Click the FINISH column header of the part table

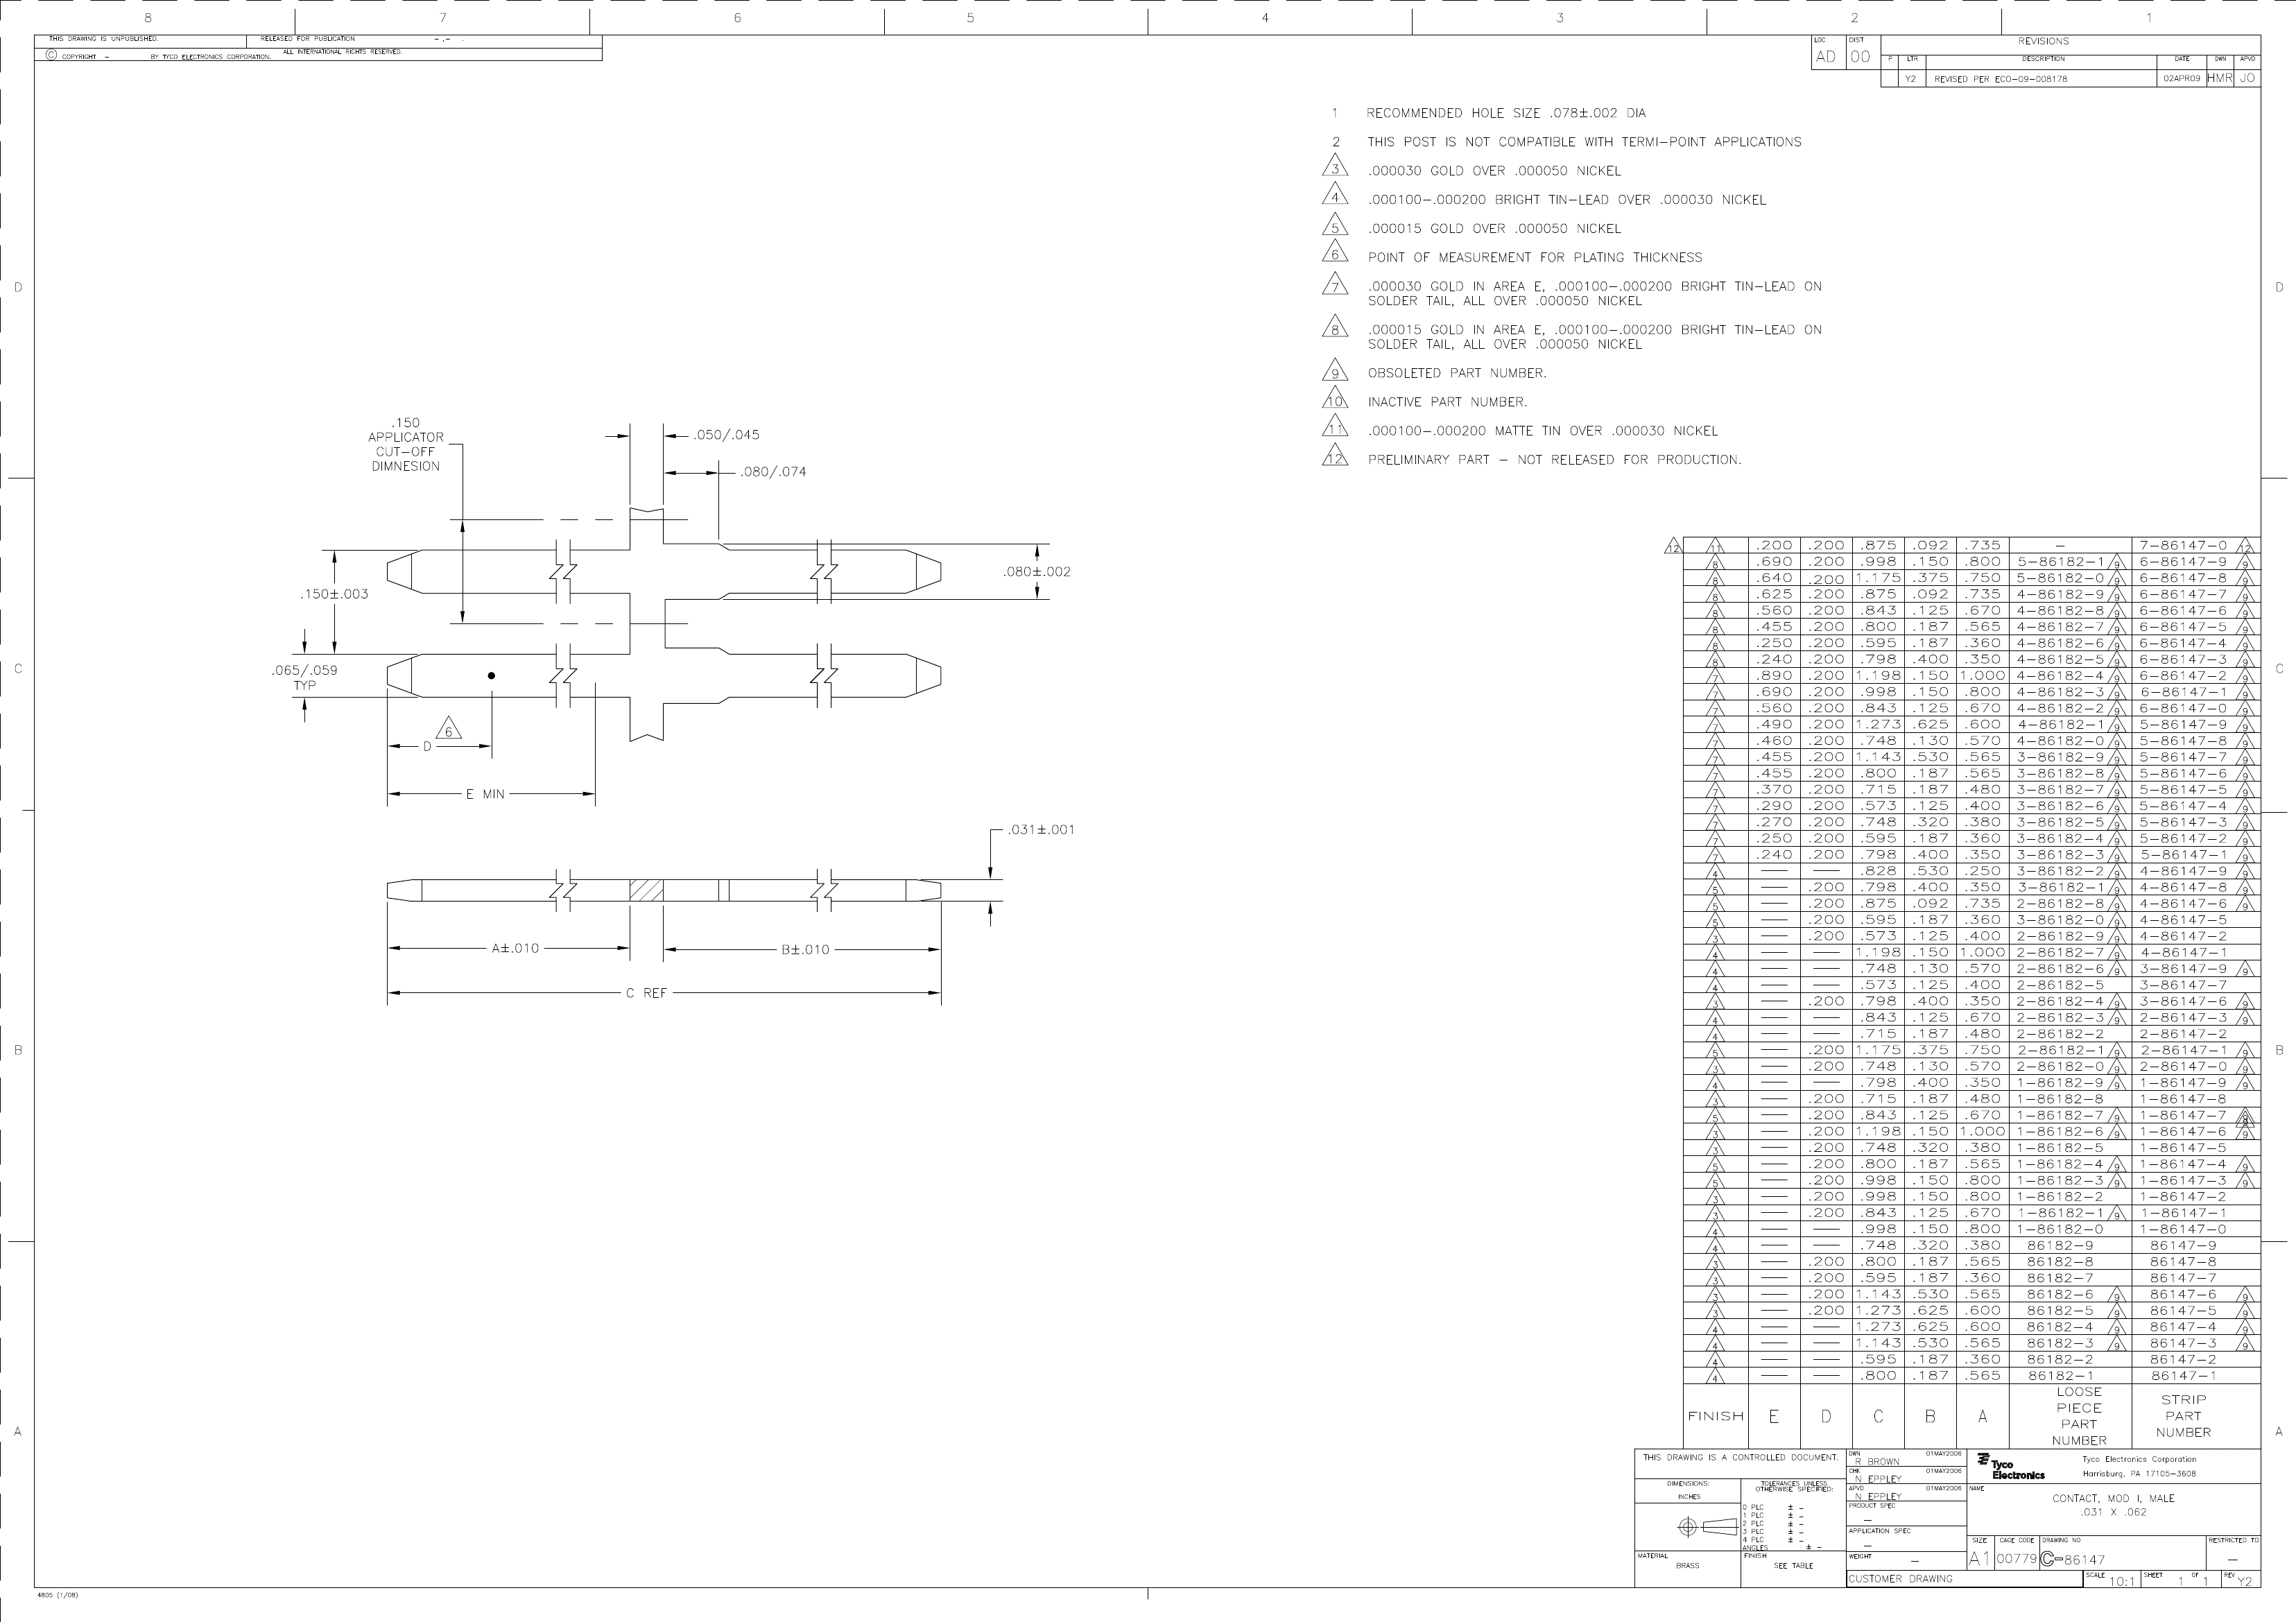[x=1716, y=1416]
